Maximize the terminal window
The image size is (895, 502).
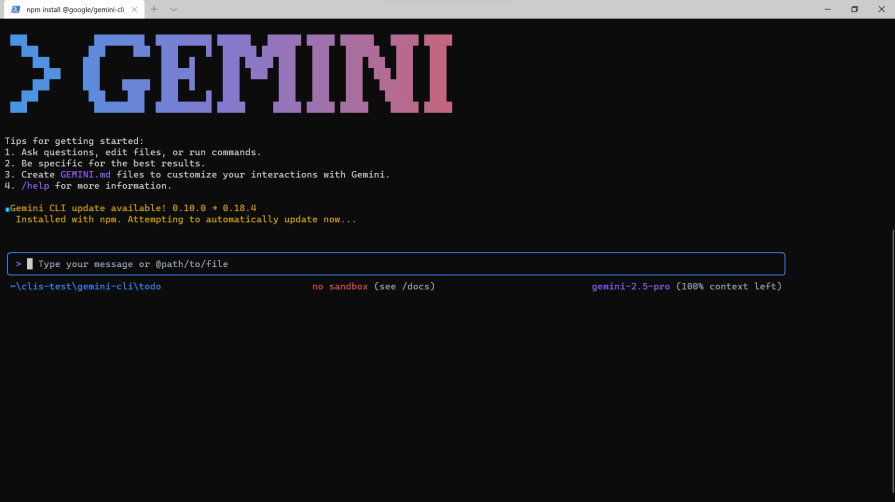click(x=854, y=9)
